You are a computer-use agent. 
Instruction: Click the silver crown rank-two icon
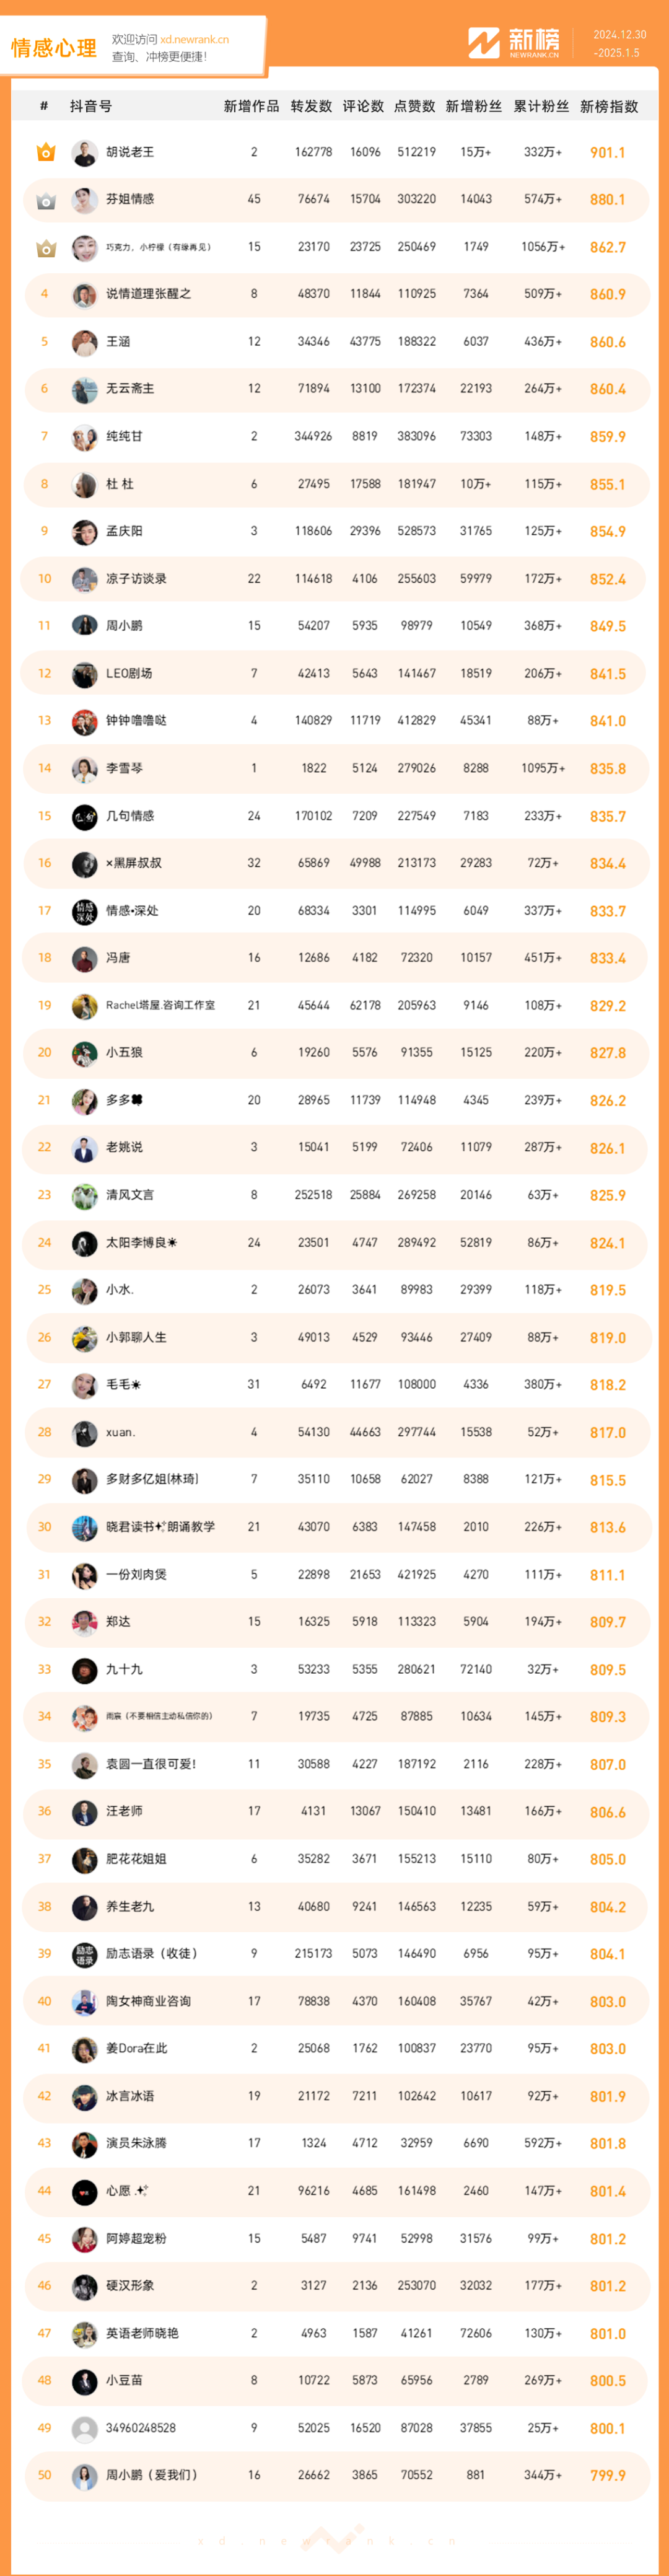click(x=45, y=200)
